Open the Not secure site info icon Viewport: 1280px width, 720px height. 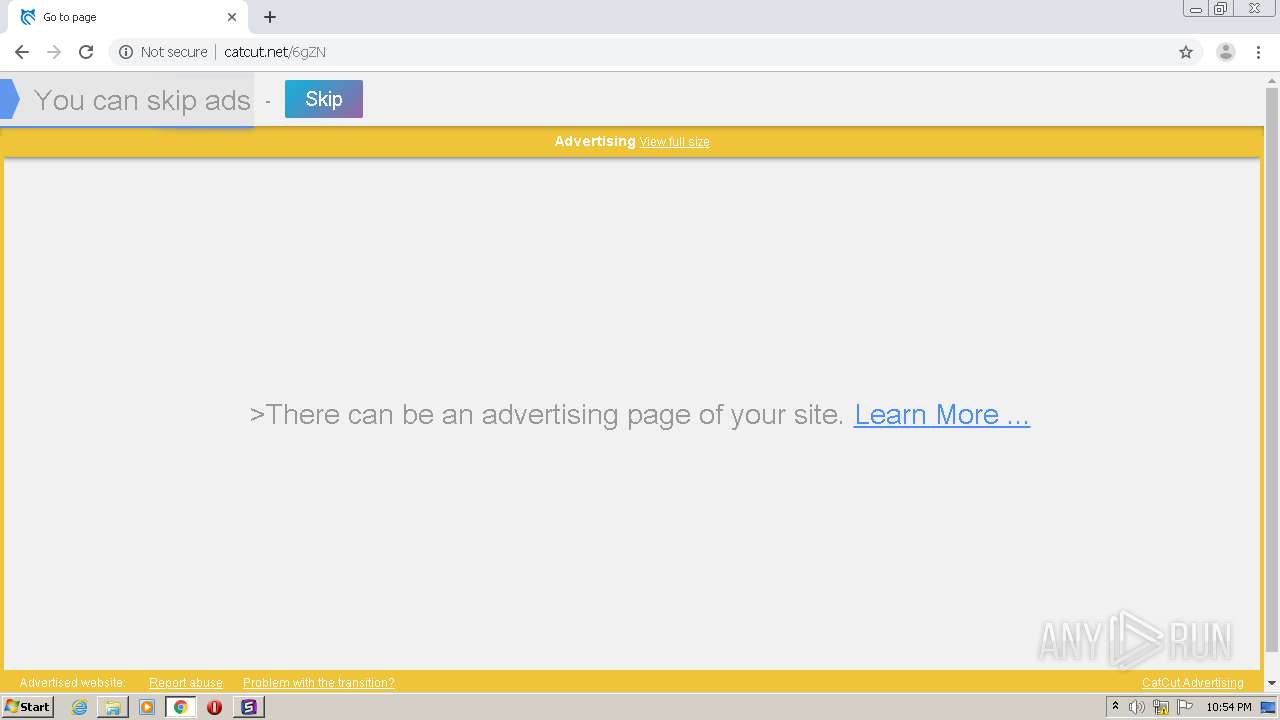coord(126,52)
